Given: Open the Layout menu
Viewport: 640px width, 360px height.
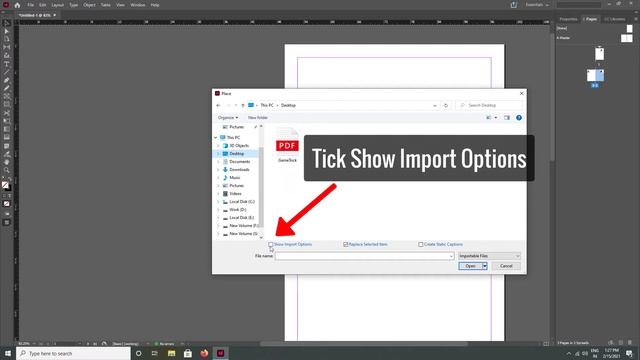Looking at the screenshot, I should point(58,5).
